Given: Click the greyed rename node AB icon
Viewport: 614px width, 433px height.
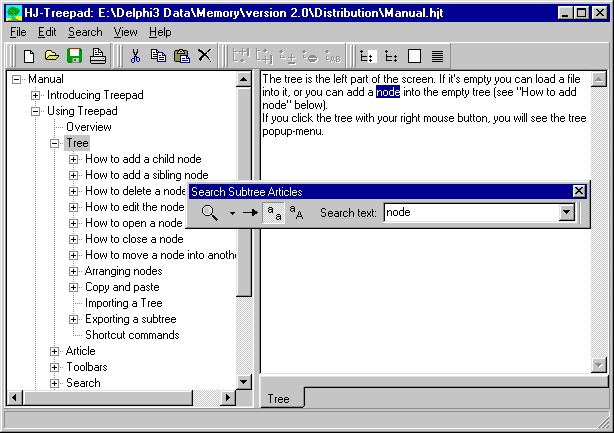Looking at the screenshot, I should (333, 56).
